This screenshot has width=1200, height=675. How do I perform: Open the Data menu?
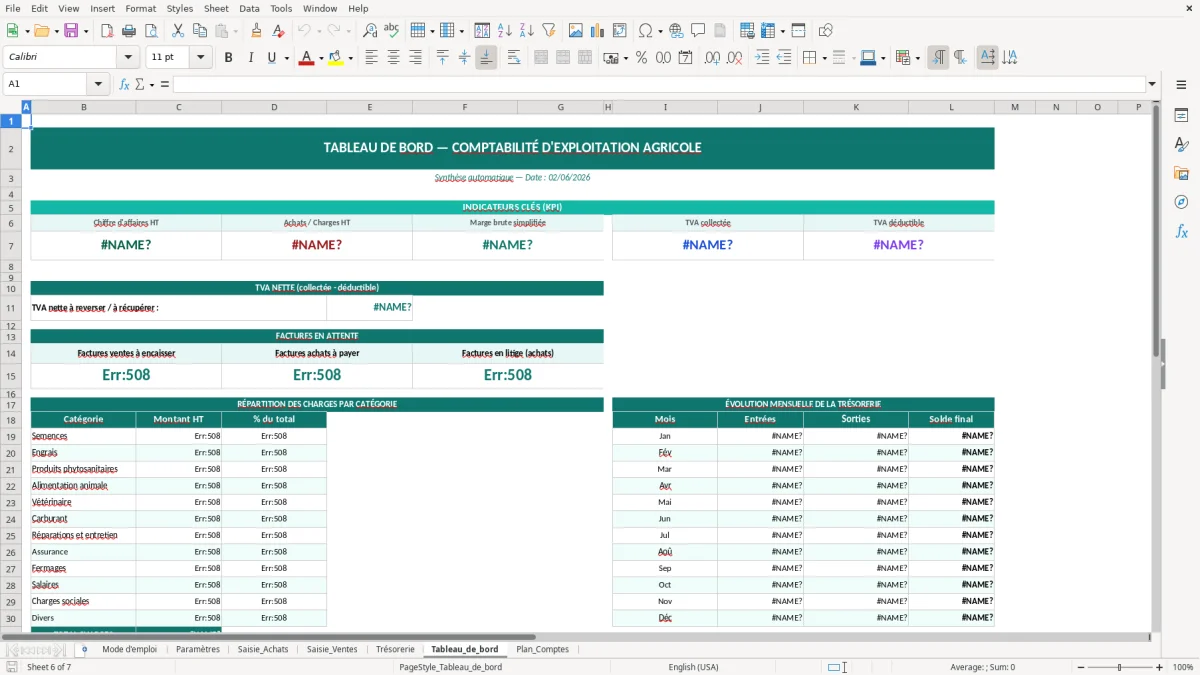tap(249, 8)
